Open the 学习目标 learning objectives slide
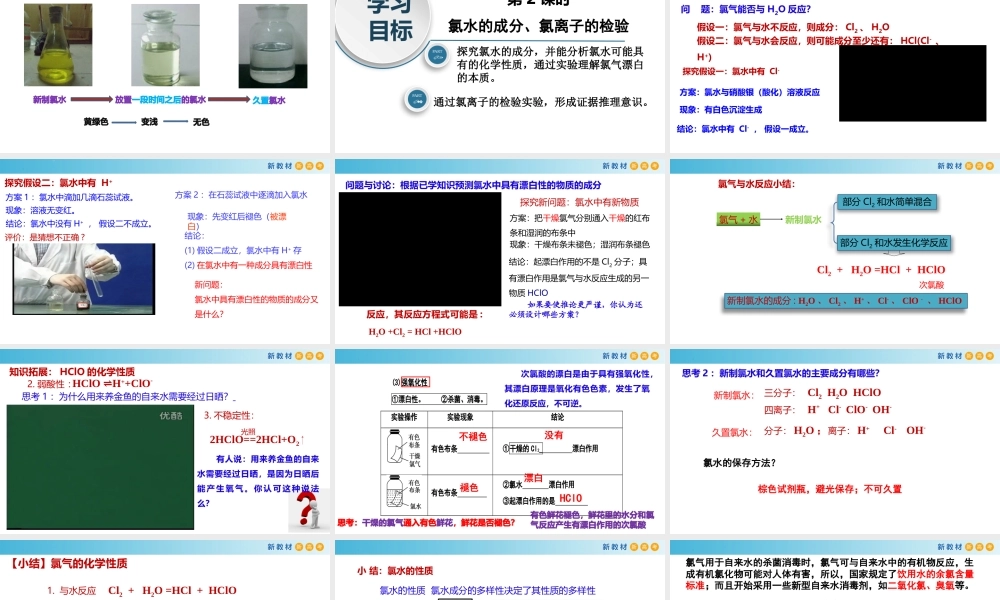Screen dimensions: 1000x600 499,76
